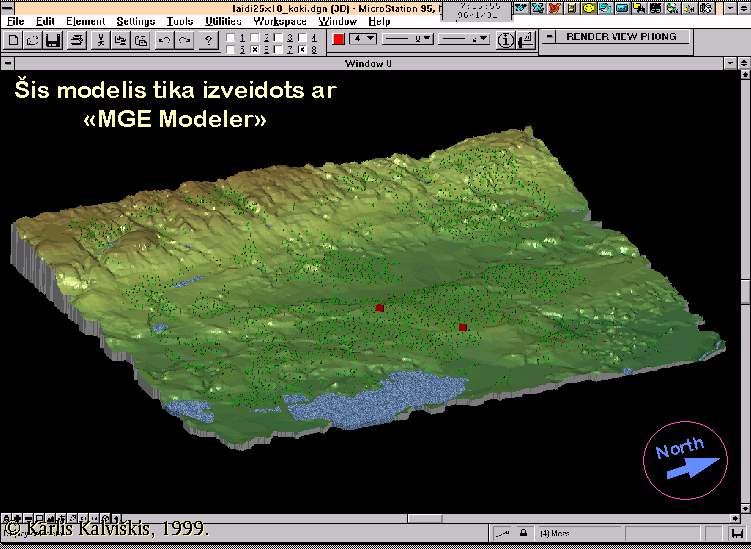751x549 pixels.
Task: Uncheck the checked view 6 checkbox
Action: click(255, 49)
